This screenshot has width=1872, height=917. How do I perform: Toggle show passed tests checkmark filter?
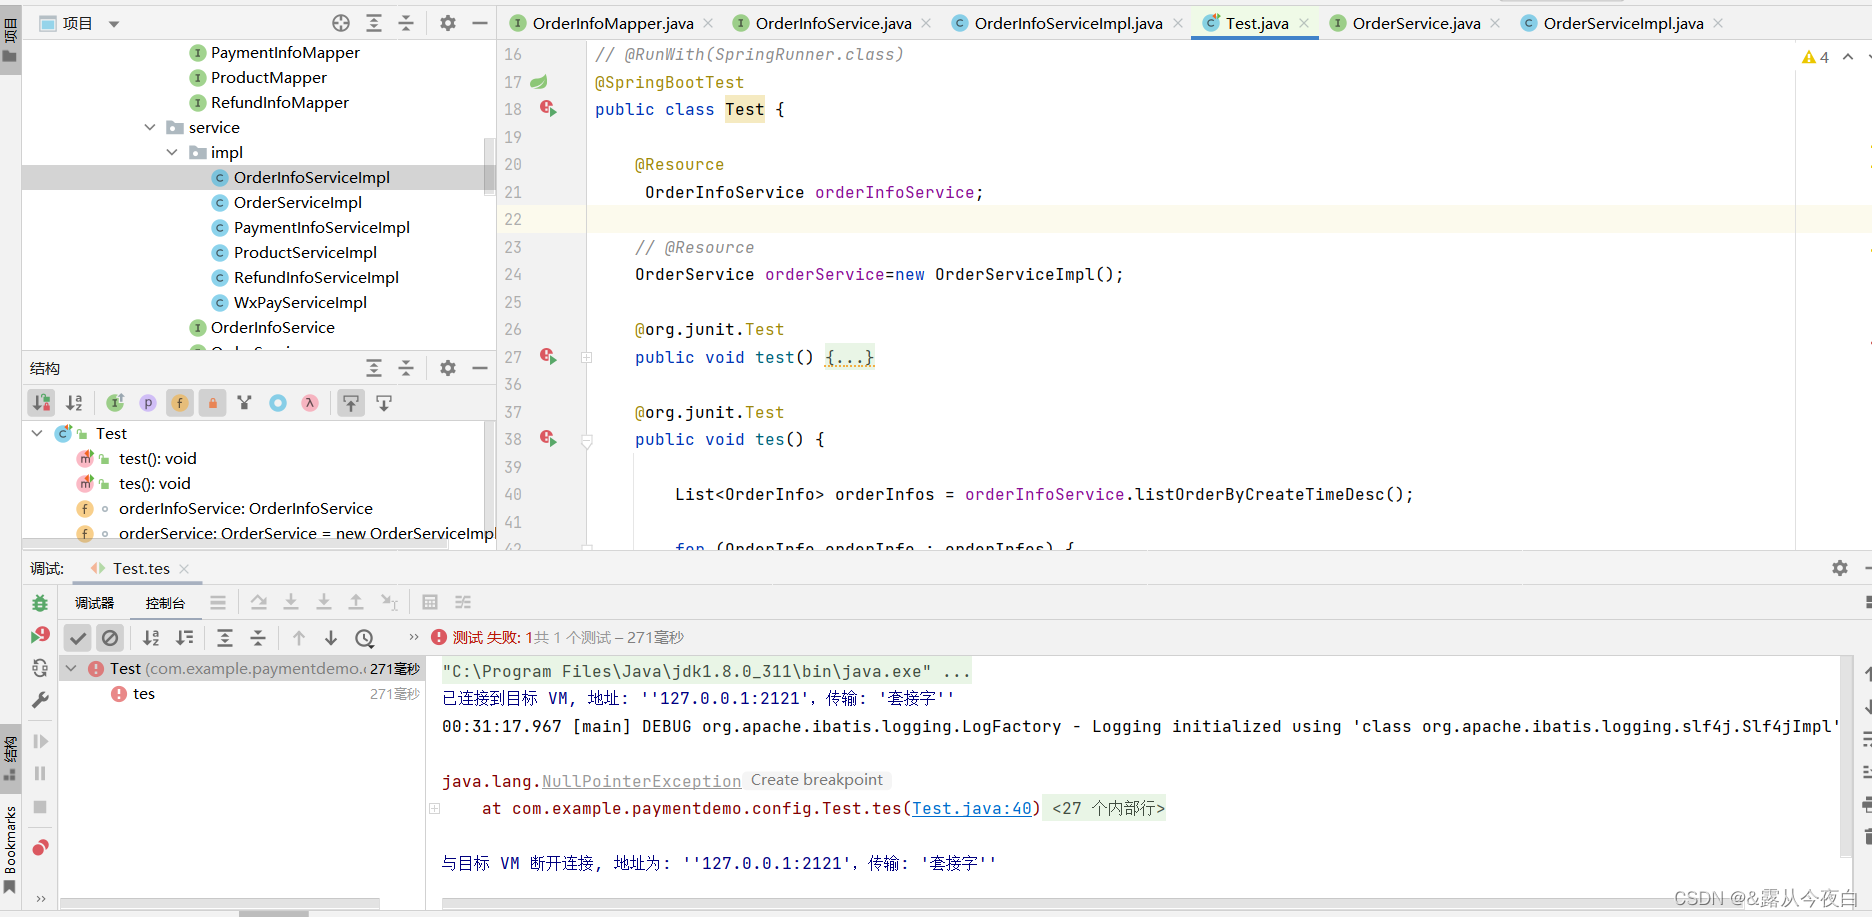(77, 637)
